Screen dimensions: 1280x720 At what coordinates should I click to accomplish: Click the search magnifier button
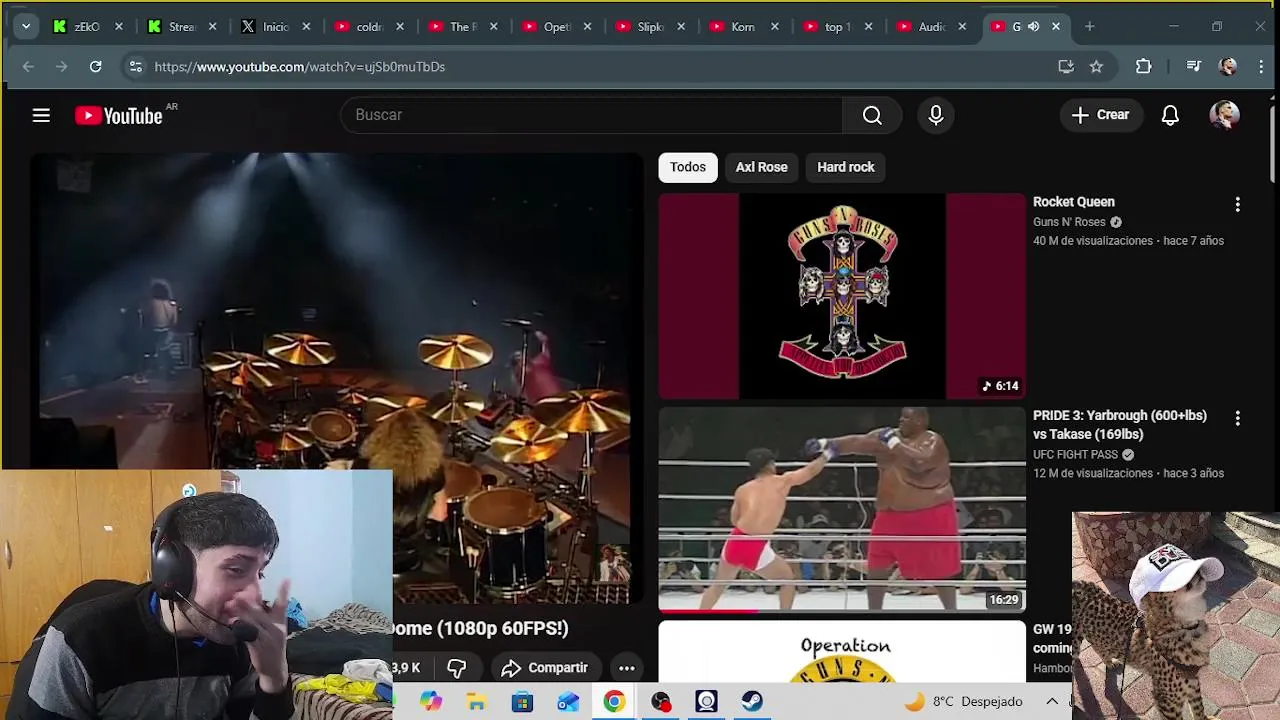(x=872, y=115)
